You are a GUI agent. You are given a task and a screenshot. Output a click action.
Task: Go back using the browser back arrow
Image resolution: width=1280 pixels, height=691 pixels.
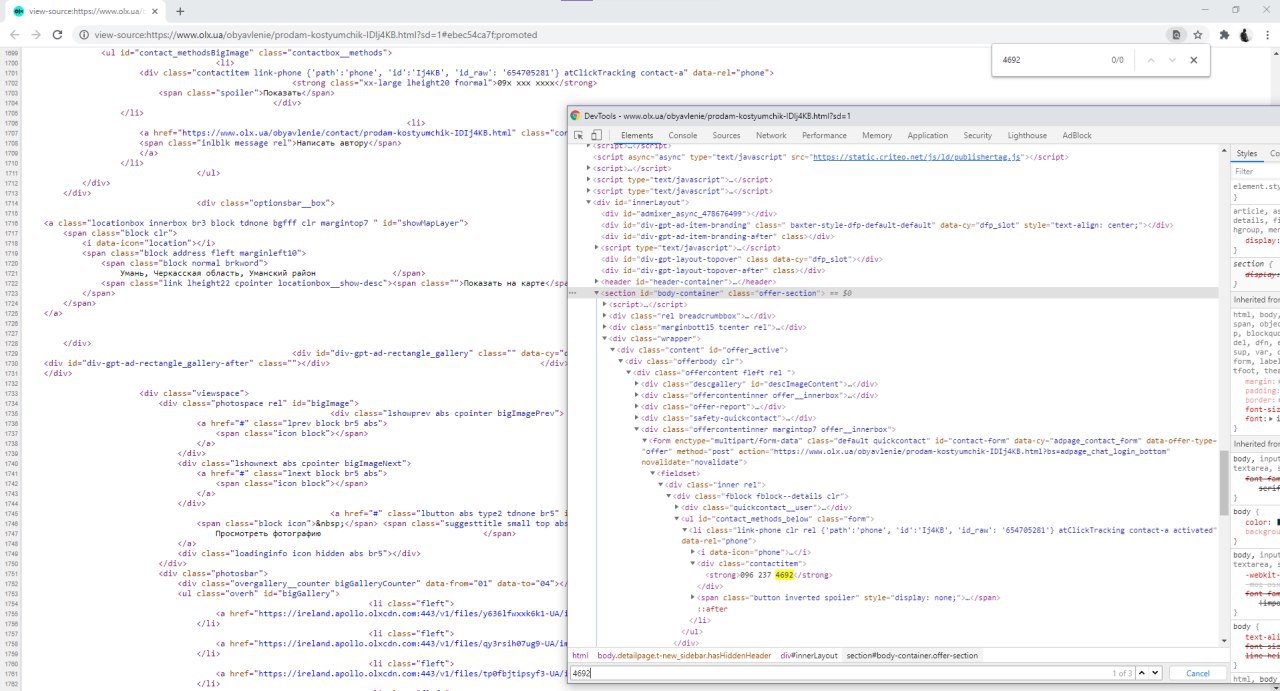[x=14, y=34]
